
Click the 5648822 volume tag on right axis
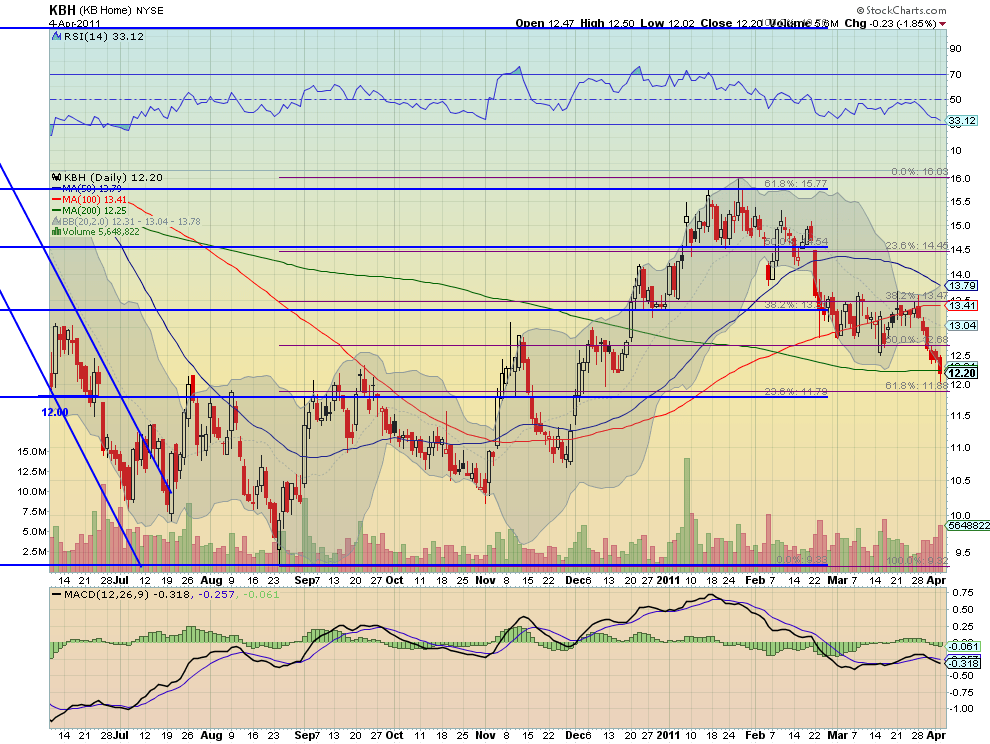(x=968, y=525)
